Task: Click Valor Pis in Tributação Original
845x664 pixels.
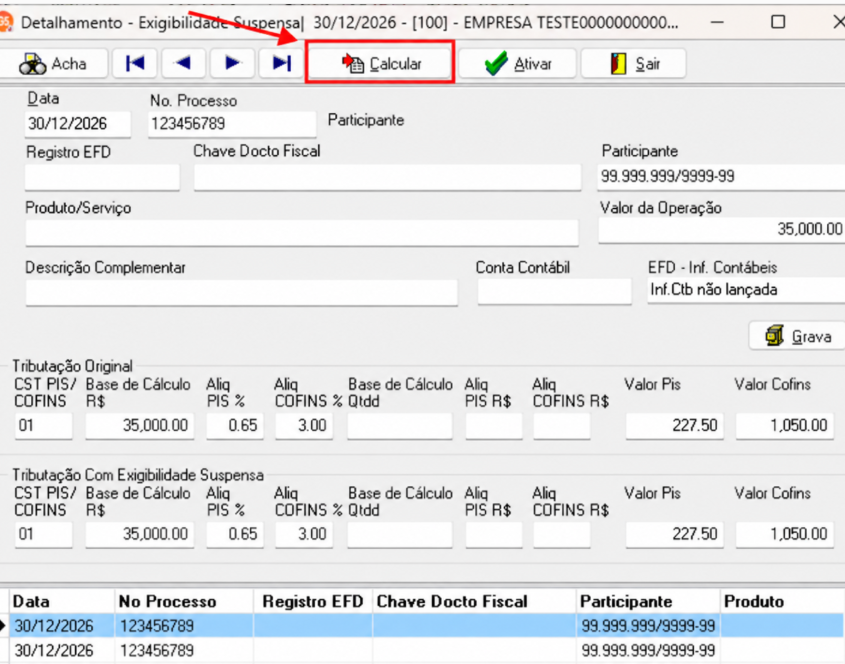Action: click(675, 426)
